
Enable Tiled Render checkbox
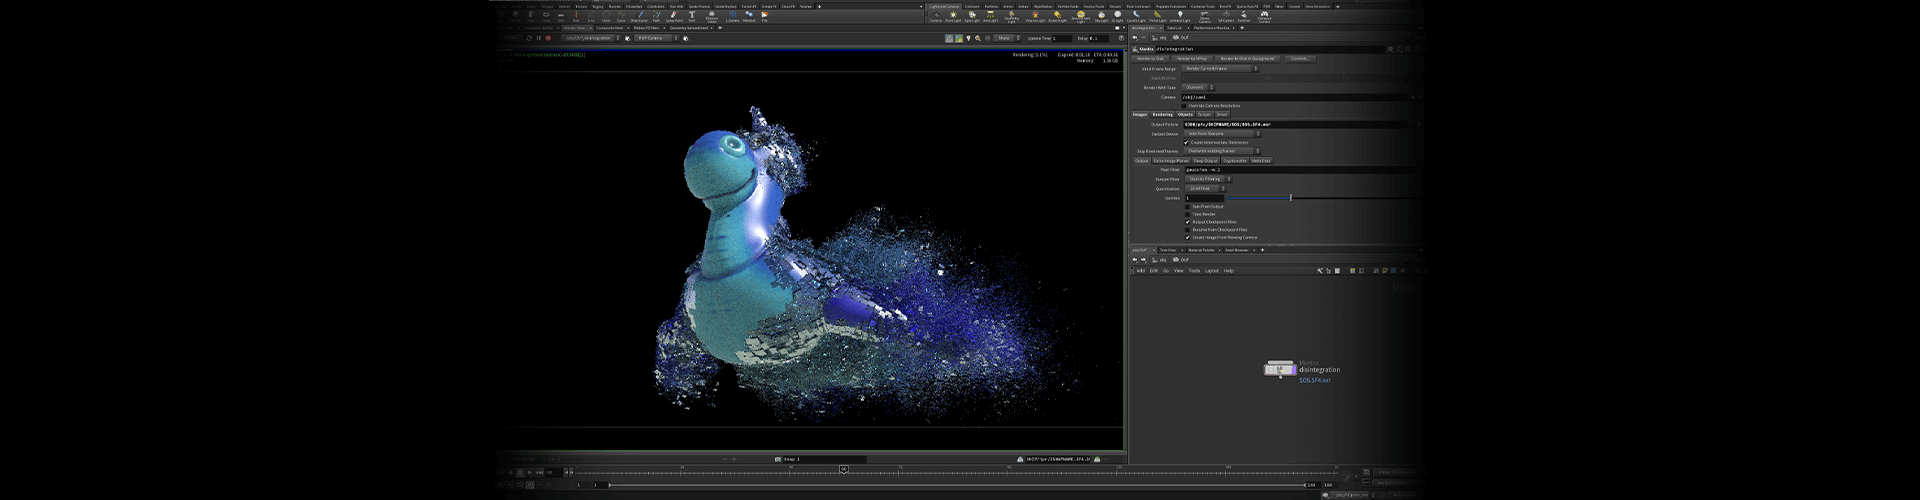tap(1188, 214)
